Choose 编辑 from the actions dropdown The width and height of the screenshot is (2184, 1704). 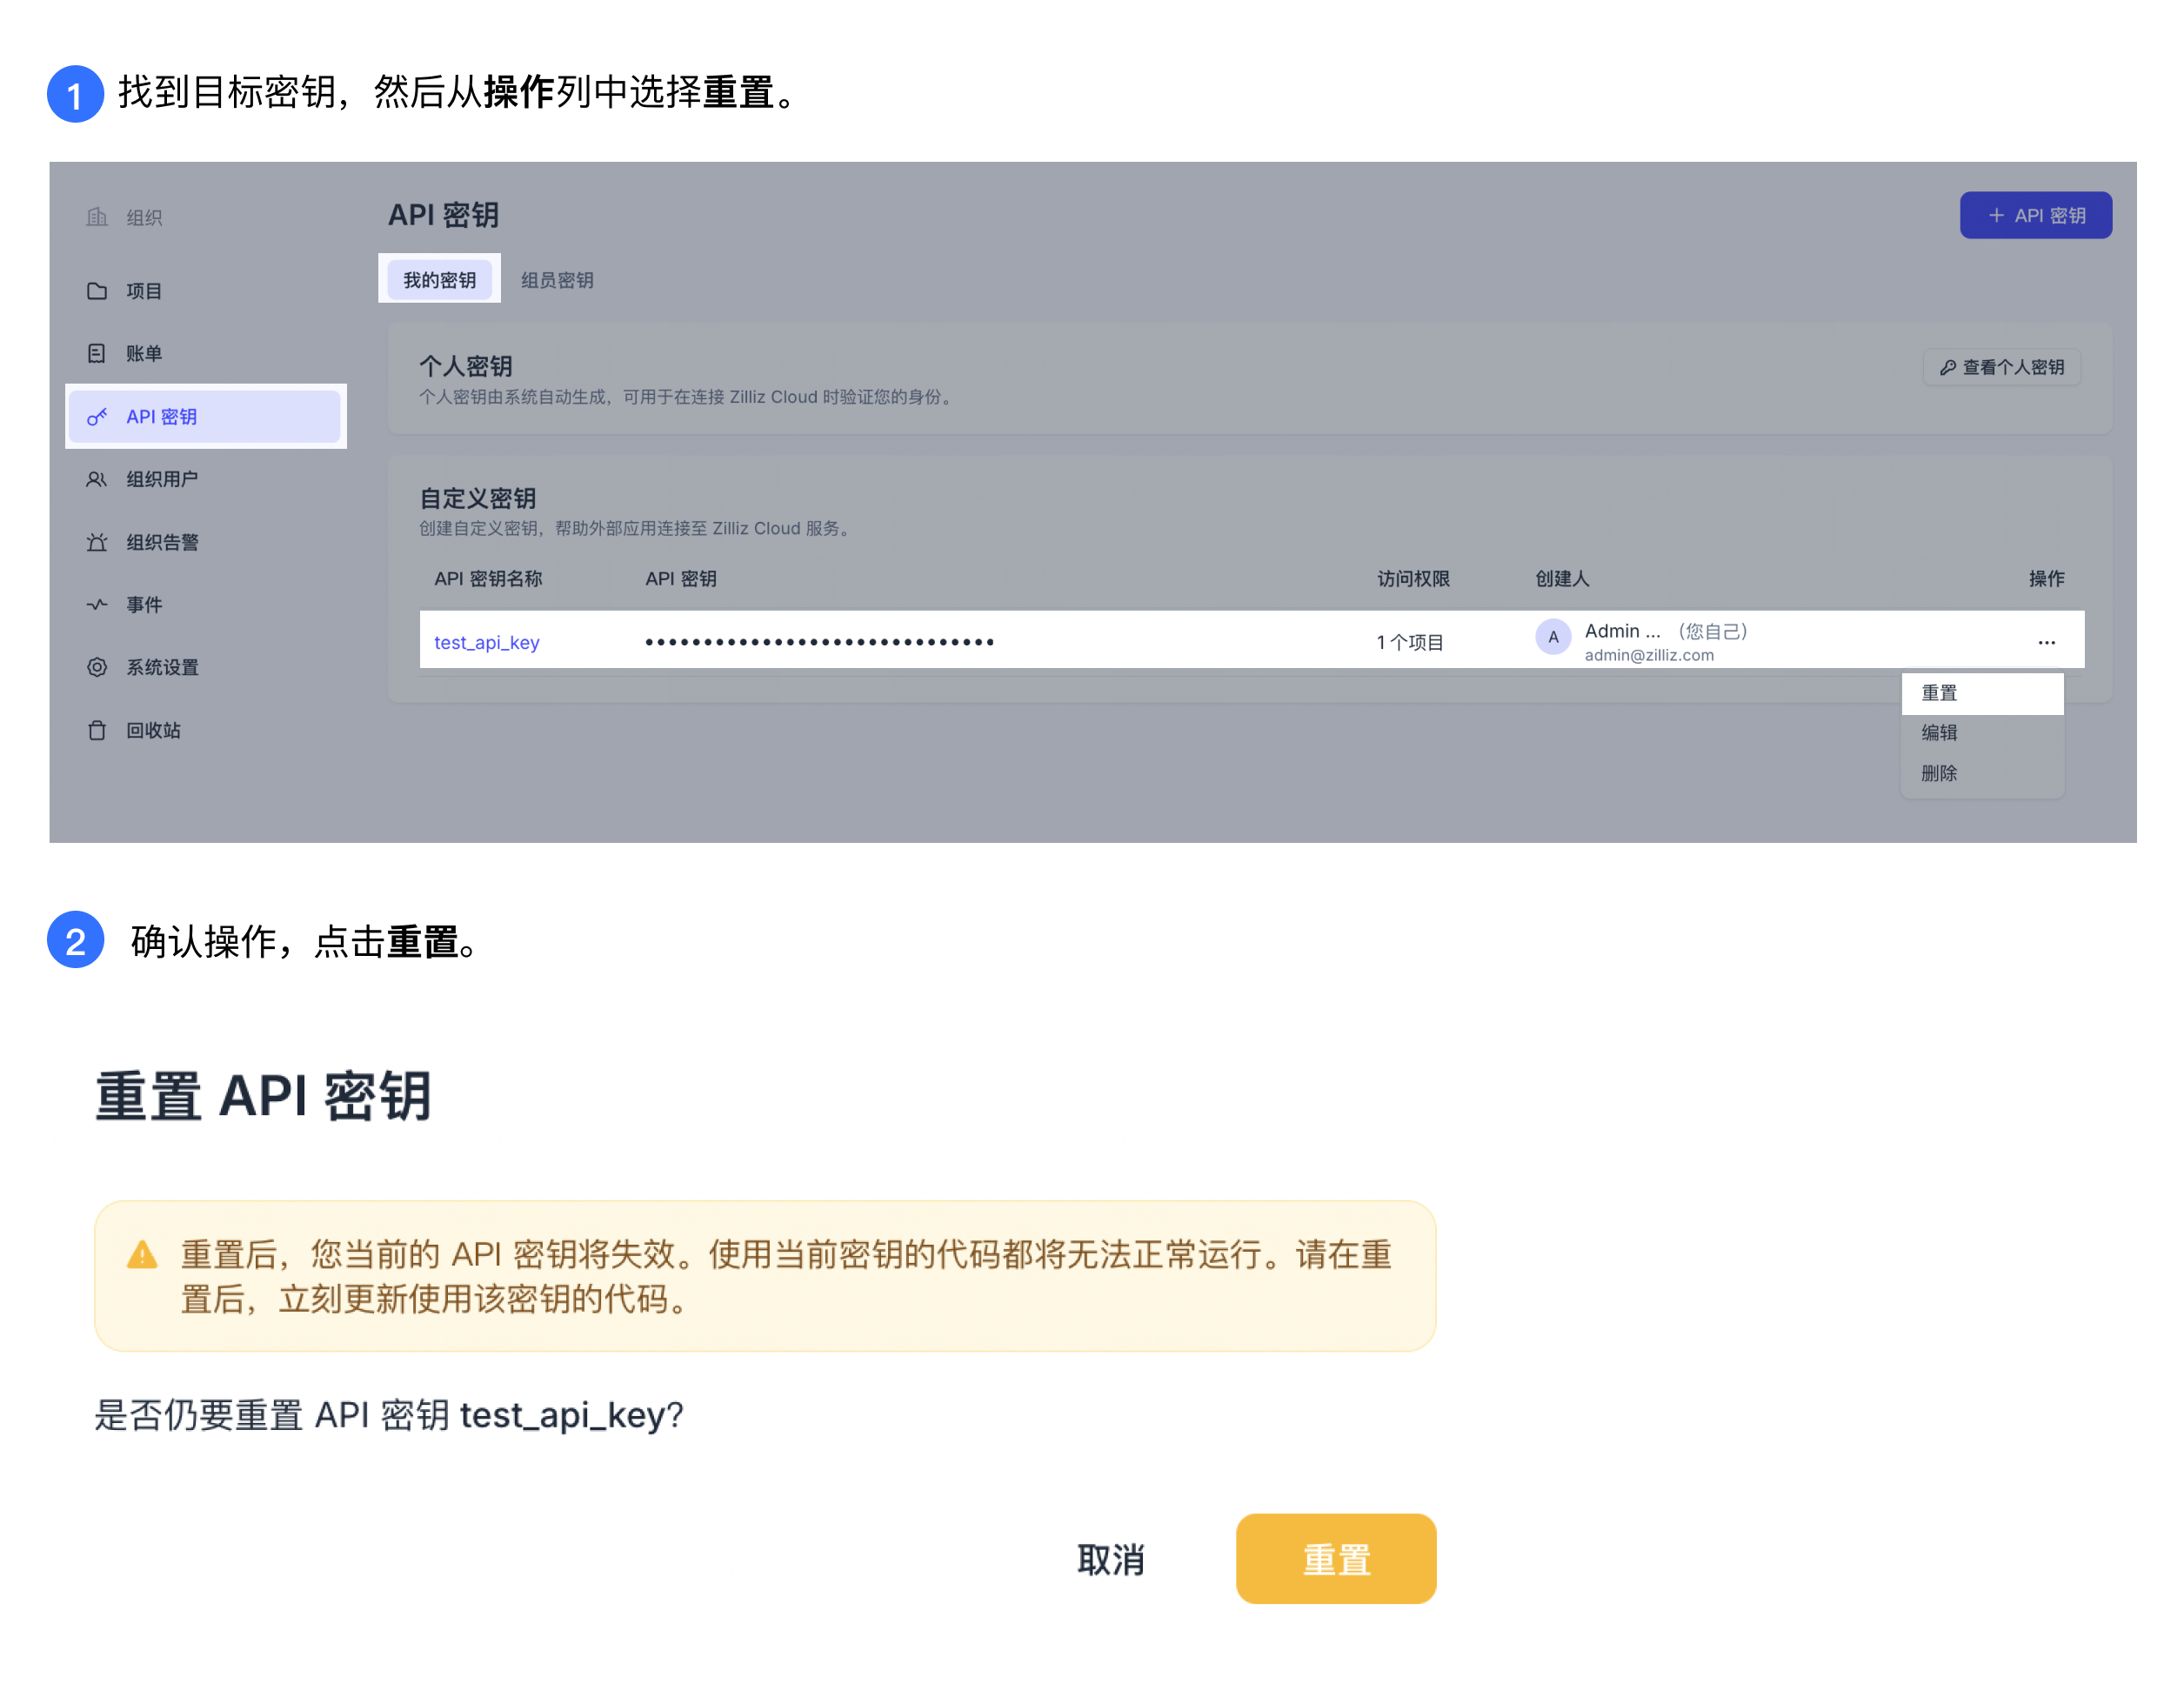tap(1982, 733)
